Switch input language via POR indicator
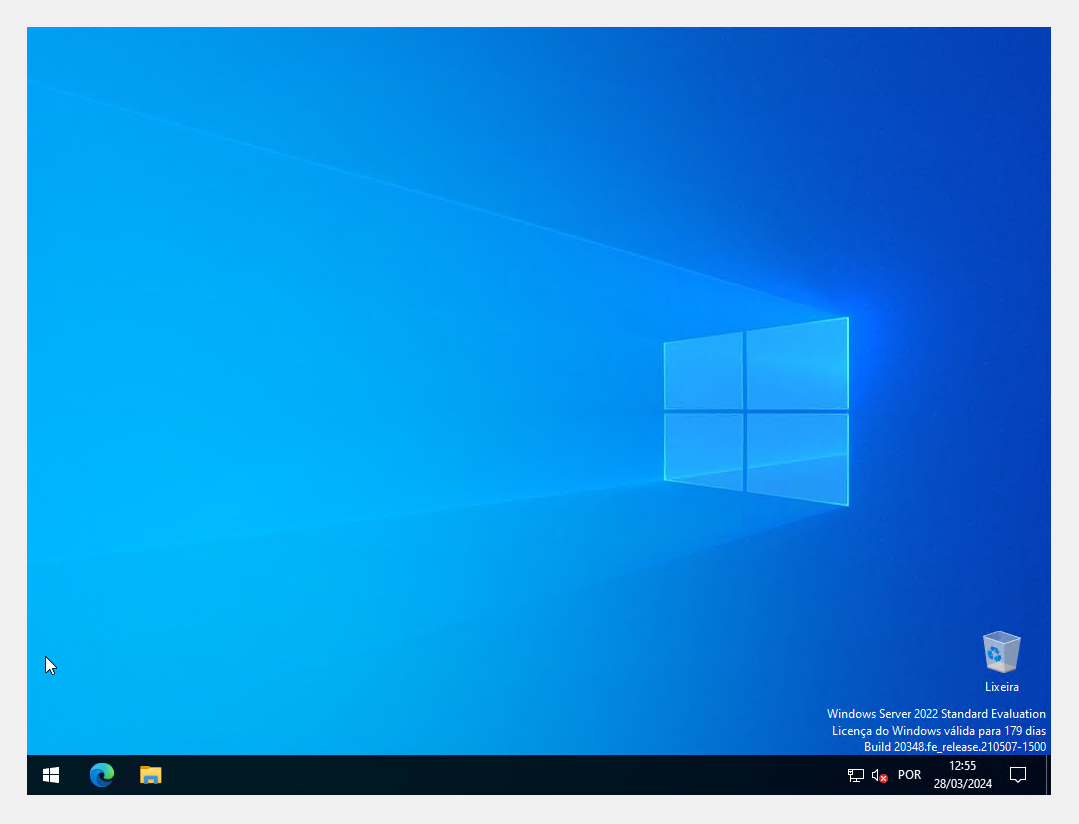The image size is (1079, 824). click(909, 775)
